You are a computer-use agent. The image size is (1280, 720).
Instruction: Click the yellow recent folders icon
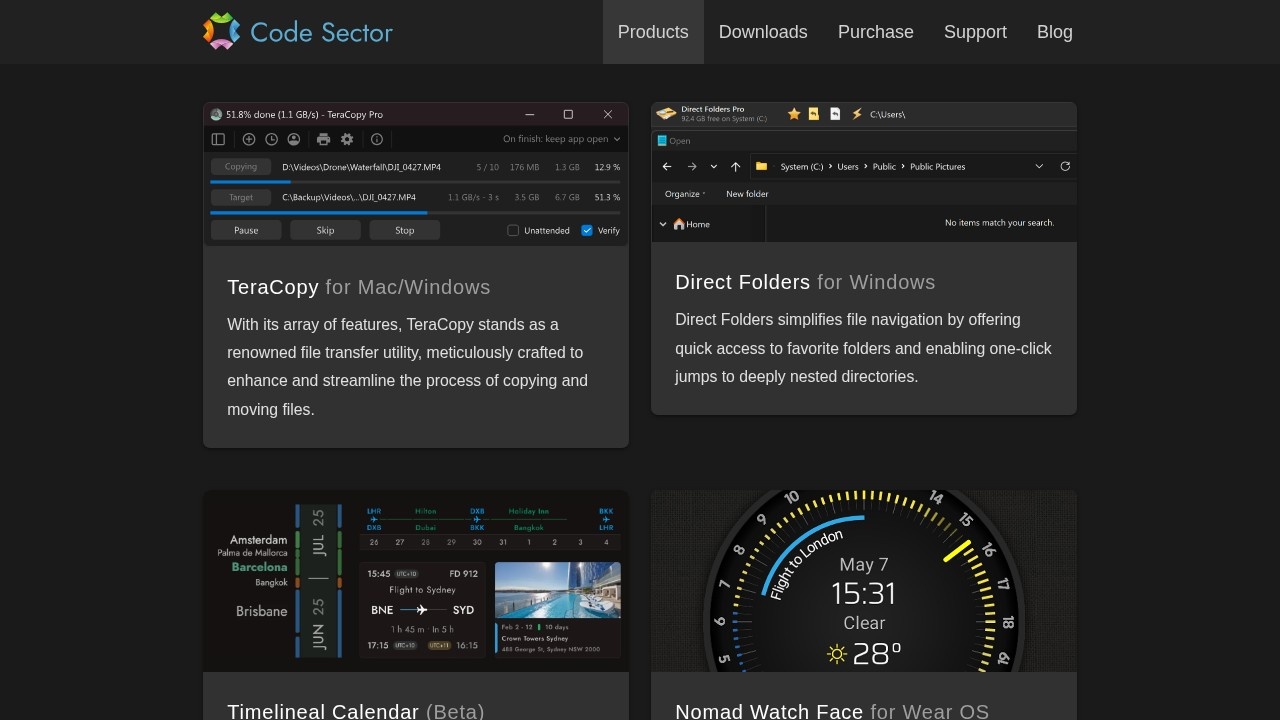pyautogui.click(x=814, y=114)
